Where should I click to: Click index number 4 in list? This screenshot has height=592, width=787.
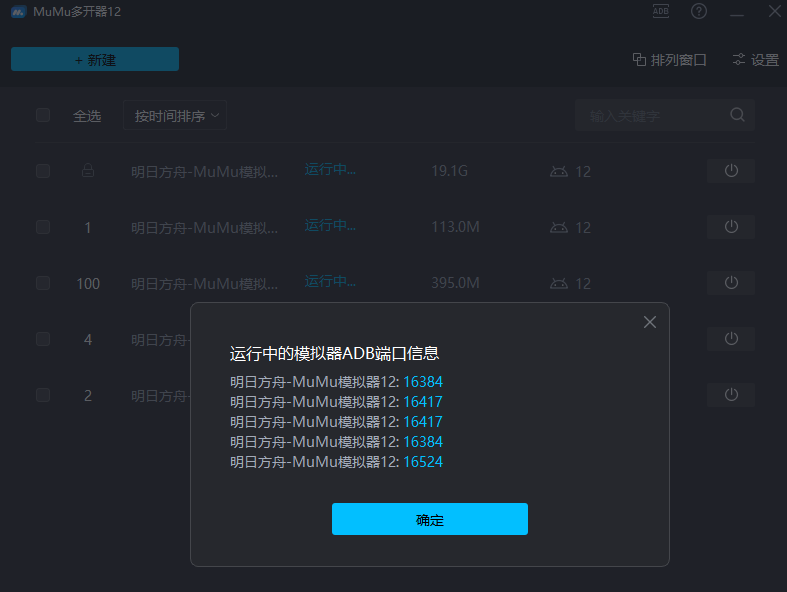point(88,340)
